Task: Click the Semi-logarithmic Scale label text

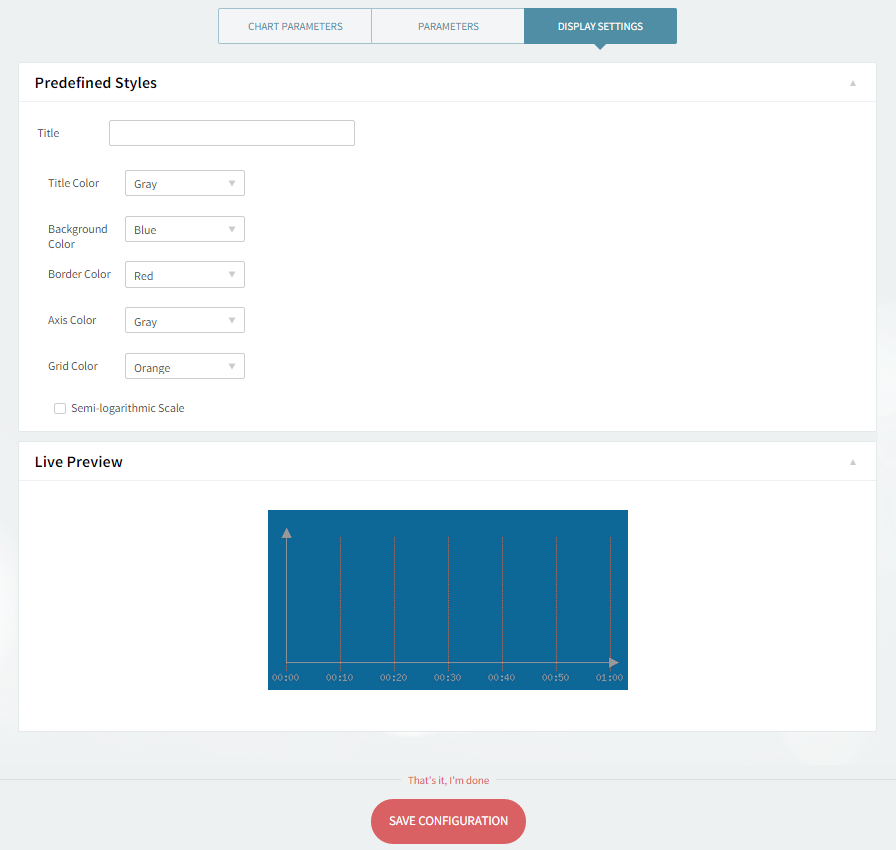Action: point(127,408)
